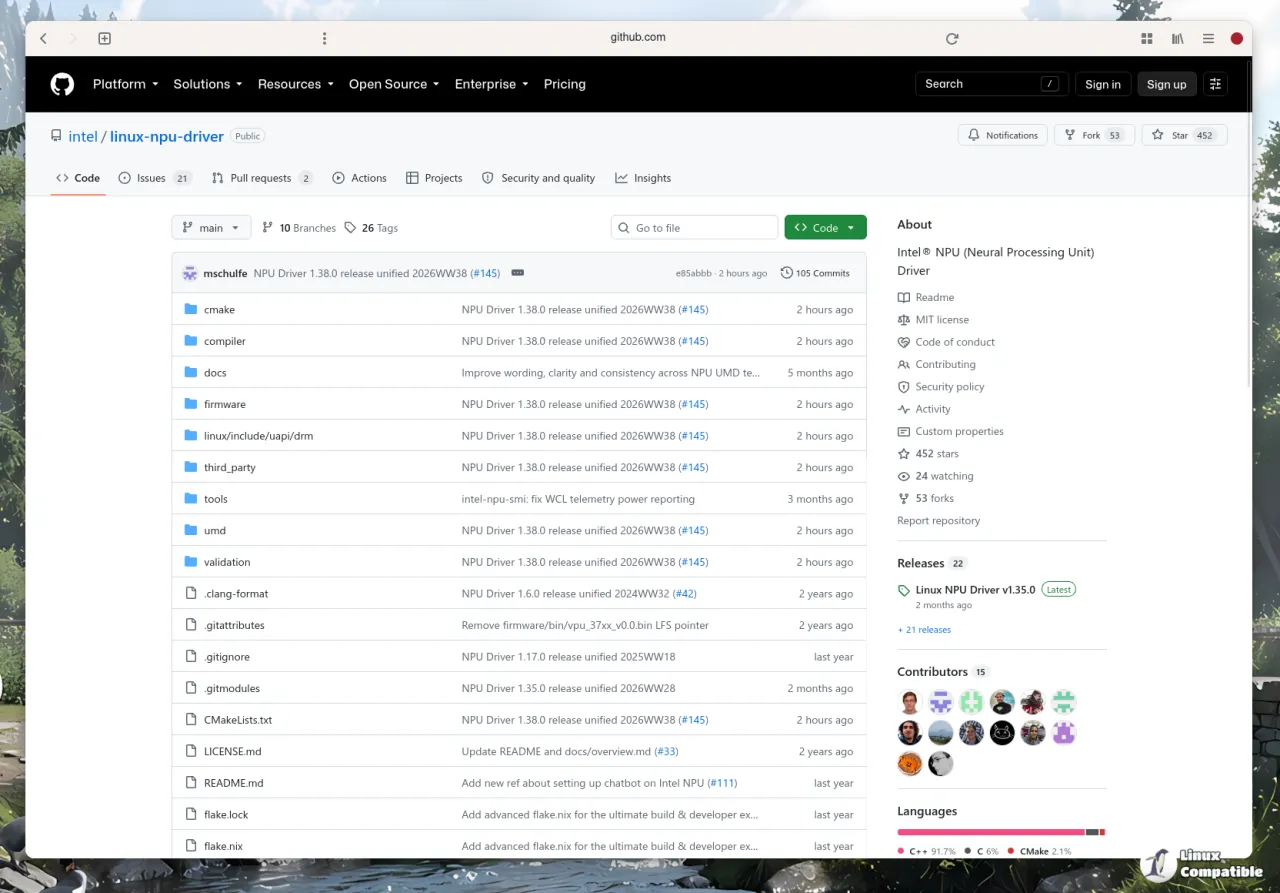Click the folder icon for third_party

(191, 467)
